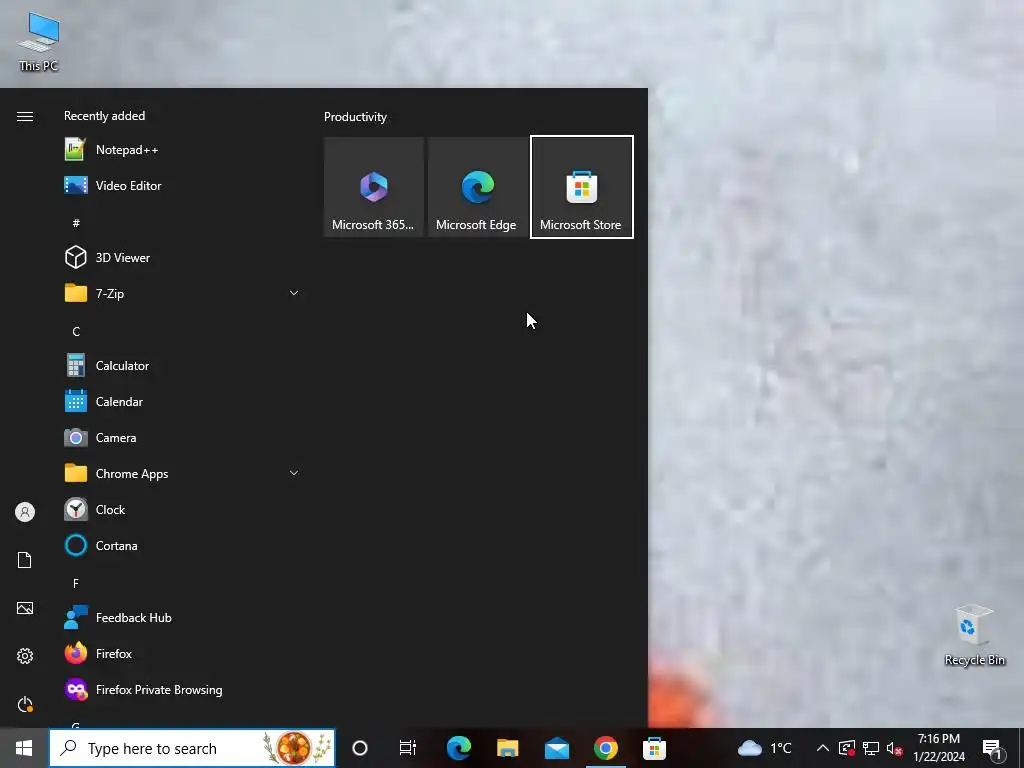The width and height of the screenshot is (1024, 768).
Task: Open Feedback Hub
Action: 183,618
